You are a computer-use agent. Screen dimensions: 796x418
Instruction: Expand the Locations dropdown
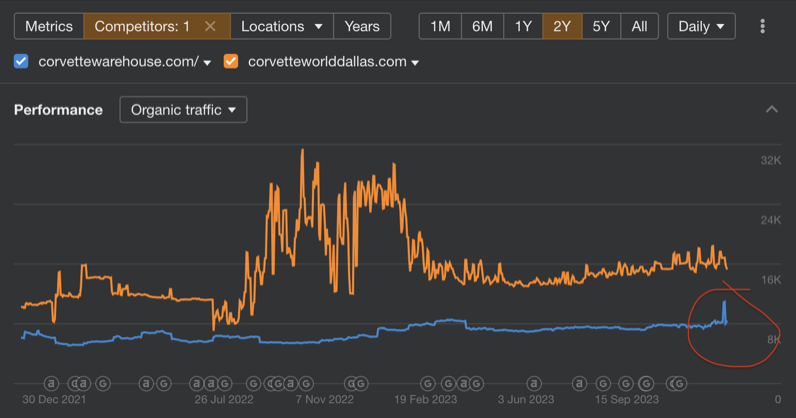[x=282, y=26]
